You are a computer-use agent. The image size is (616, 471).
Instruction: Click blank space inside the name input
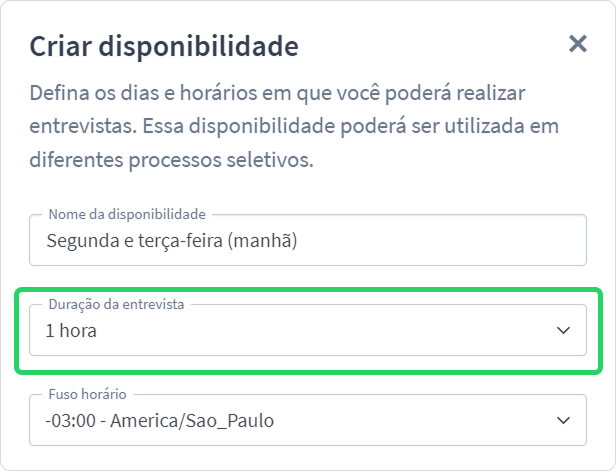click(x=440, y=240)
